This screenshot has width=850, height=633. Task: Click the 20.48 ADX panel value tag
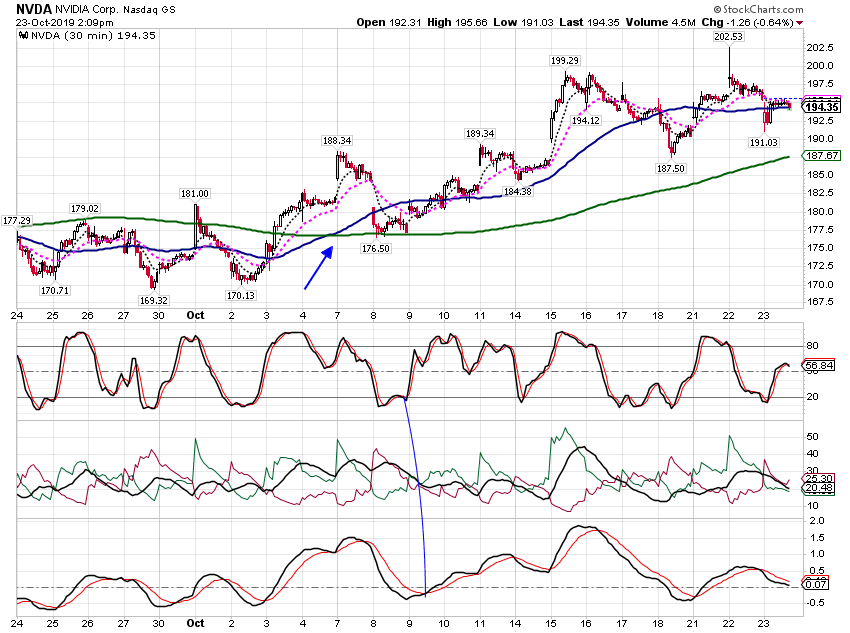pyautogui.click(x=820, y=488)
